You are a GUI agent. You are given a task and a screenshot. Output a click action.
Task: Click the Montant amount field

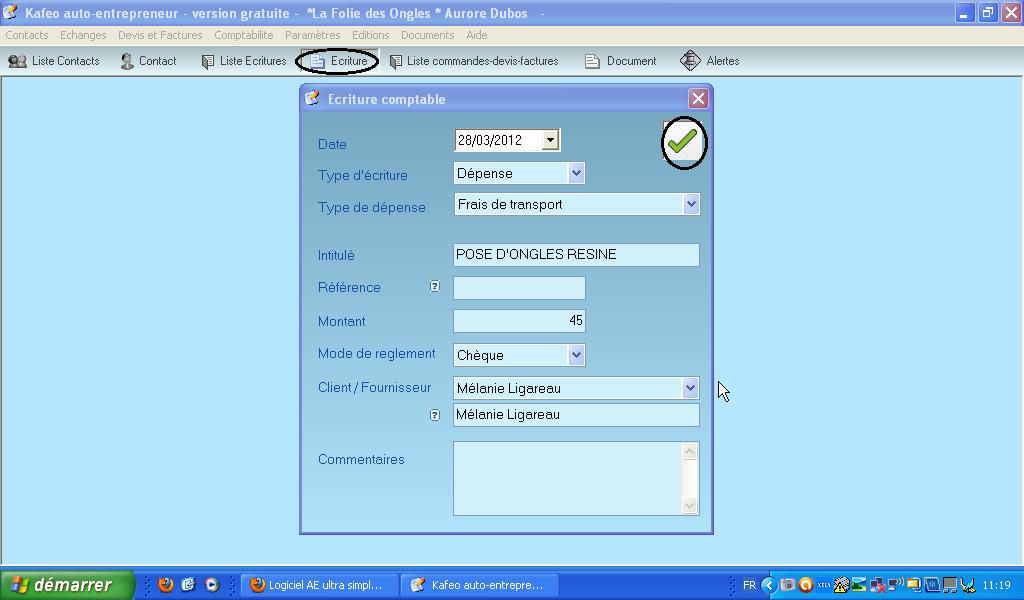[519, 321]
